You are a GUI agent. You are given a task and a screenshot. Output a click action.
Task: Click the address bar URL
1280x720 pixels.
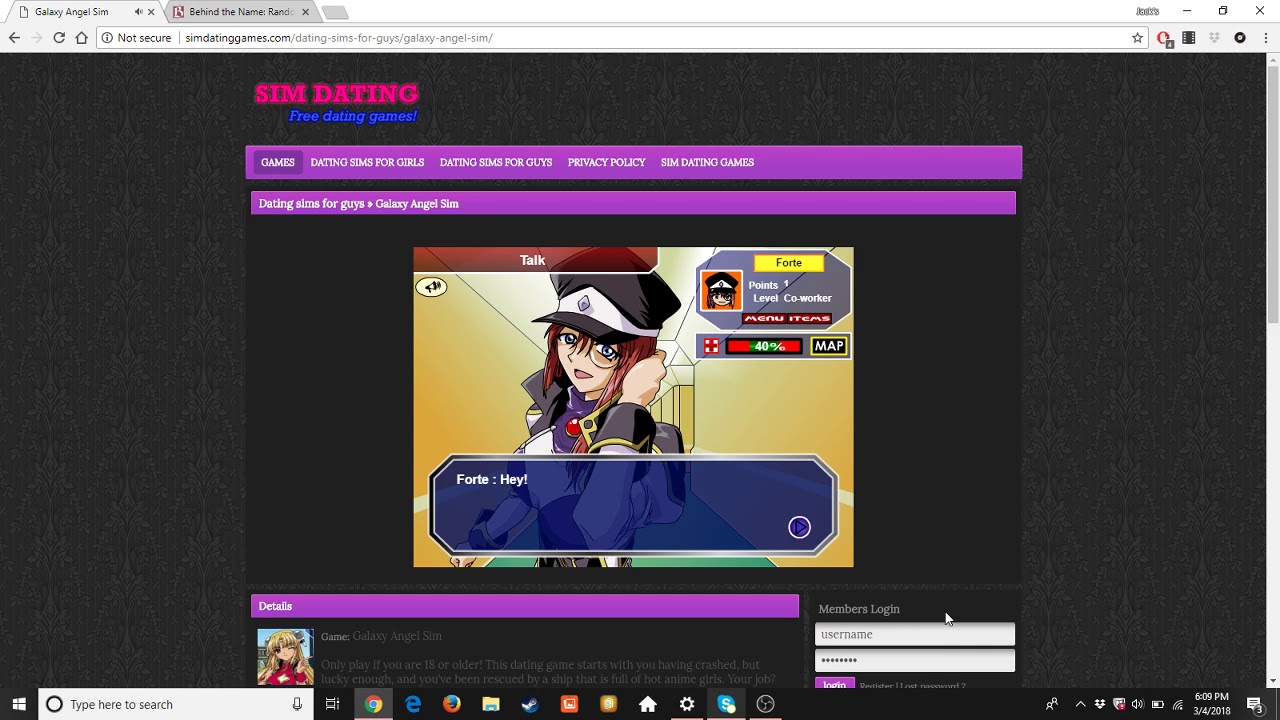[x=339, y=38]
